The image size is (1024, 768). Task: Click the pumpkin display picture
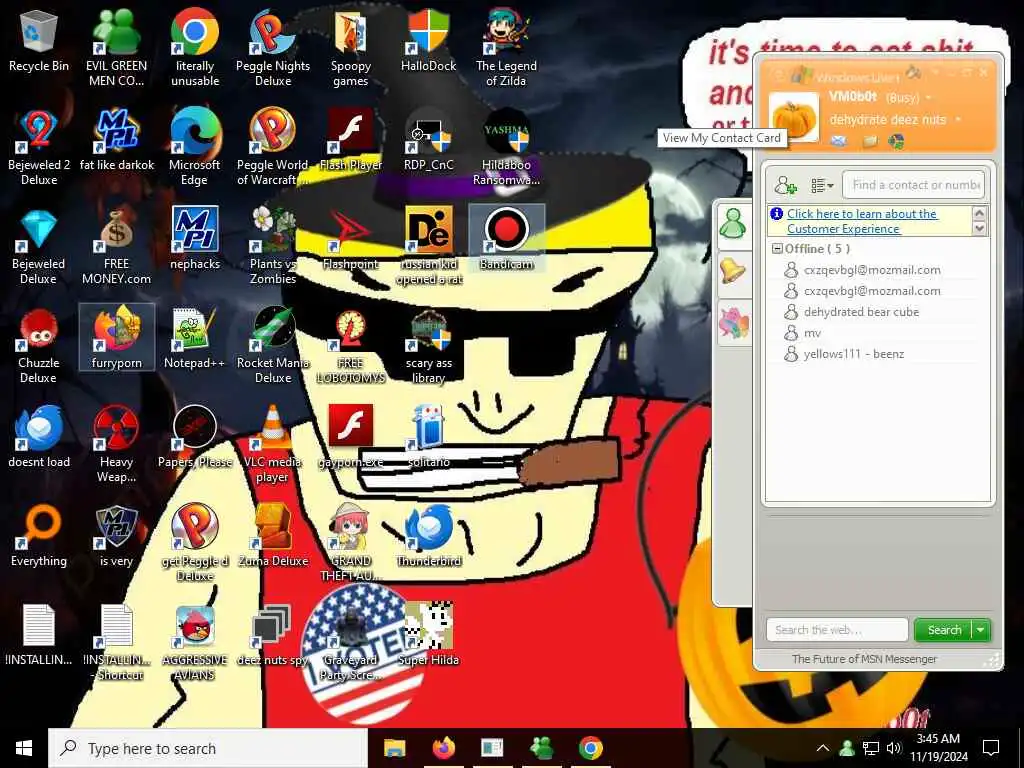point(793,118)
